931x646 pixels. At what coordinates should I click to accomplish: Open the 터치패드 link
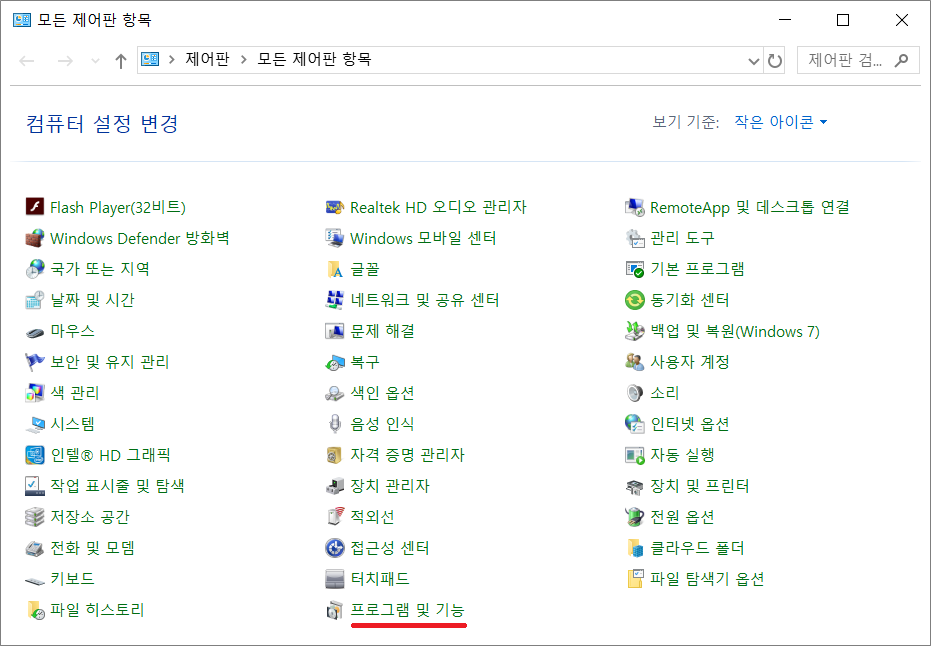(379, 578)
